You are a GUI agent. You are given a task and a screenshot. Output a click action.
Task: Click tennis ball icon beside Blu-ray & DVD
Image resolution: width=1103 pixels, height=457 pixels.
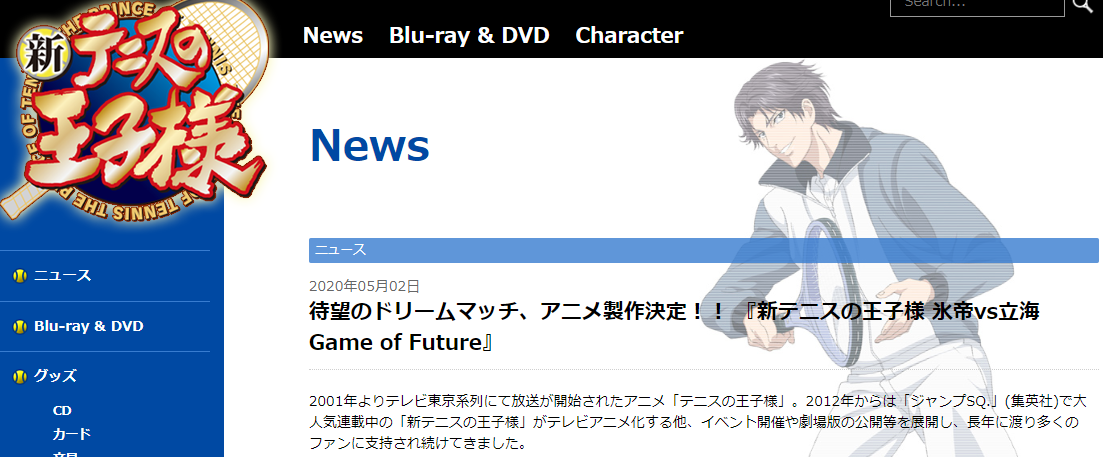(x=20, y=326)
